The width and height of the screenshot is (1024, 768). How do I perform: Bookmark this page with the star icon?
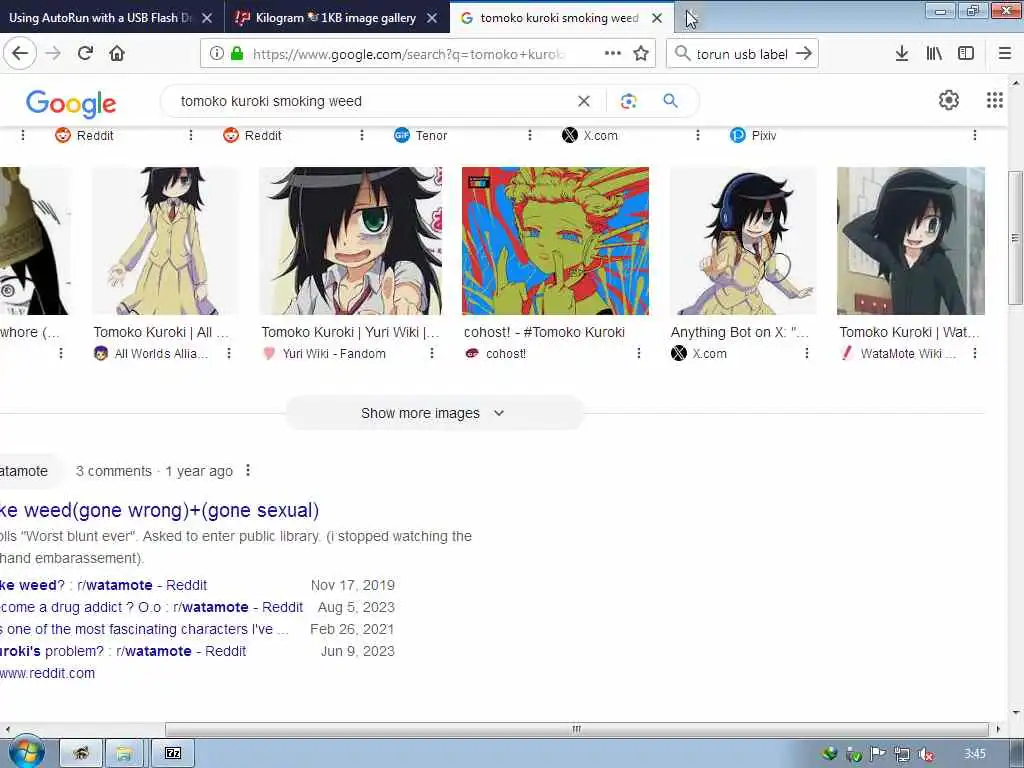[641, 54]
